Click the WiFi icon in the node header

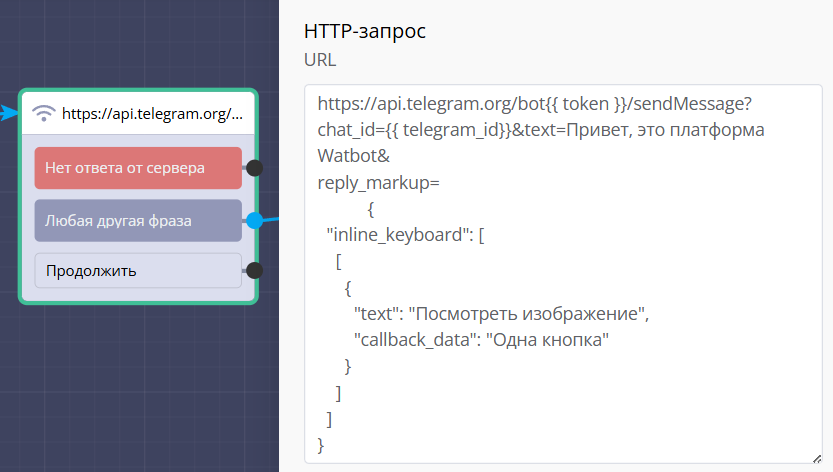[x=44, y=113]
